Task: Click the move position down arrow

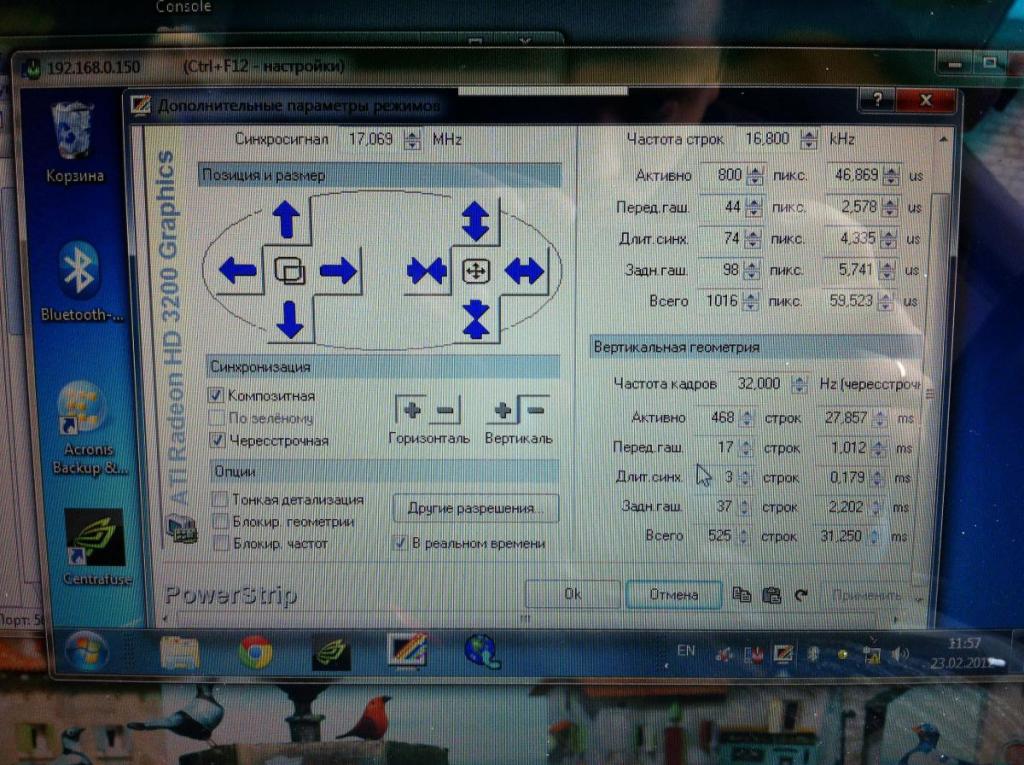Action: point(289,320)
